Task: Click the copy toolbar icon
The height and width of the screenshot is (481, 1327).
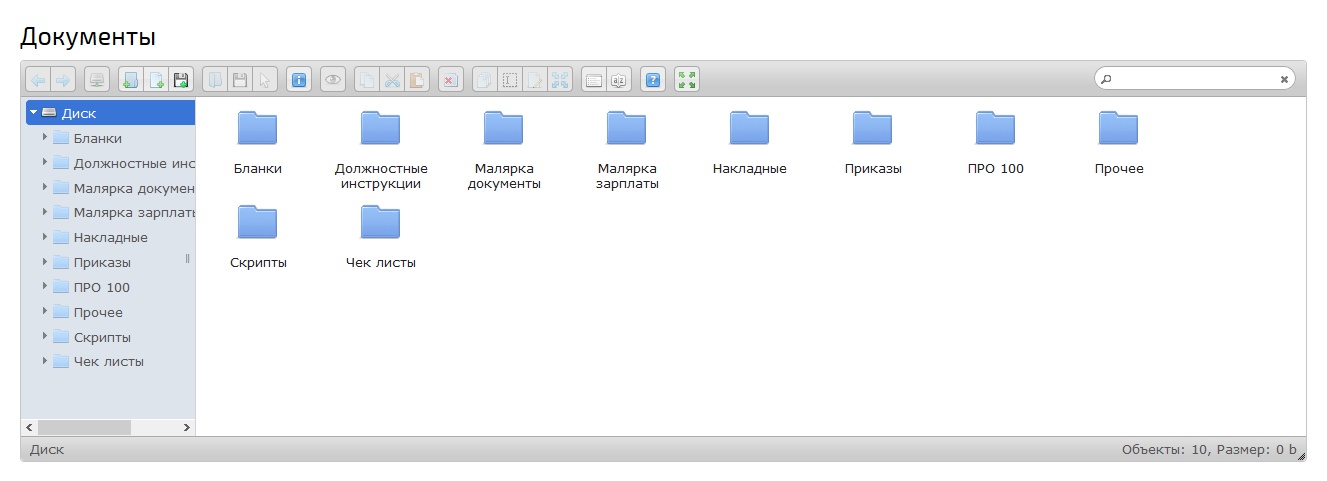Action: pos(367,79)
